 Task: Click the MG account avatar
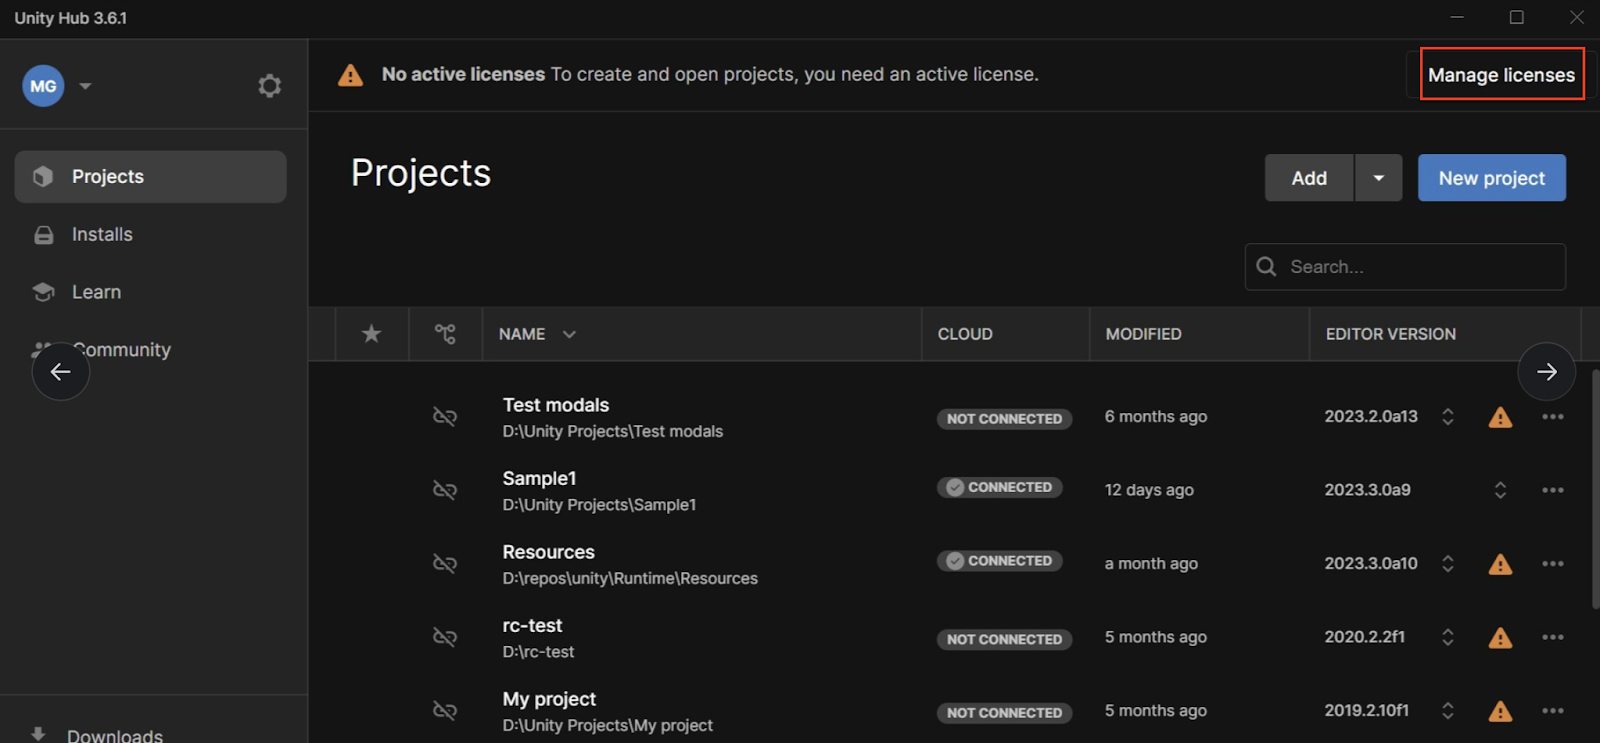(x=43, y=86)
